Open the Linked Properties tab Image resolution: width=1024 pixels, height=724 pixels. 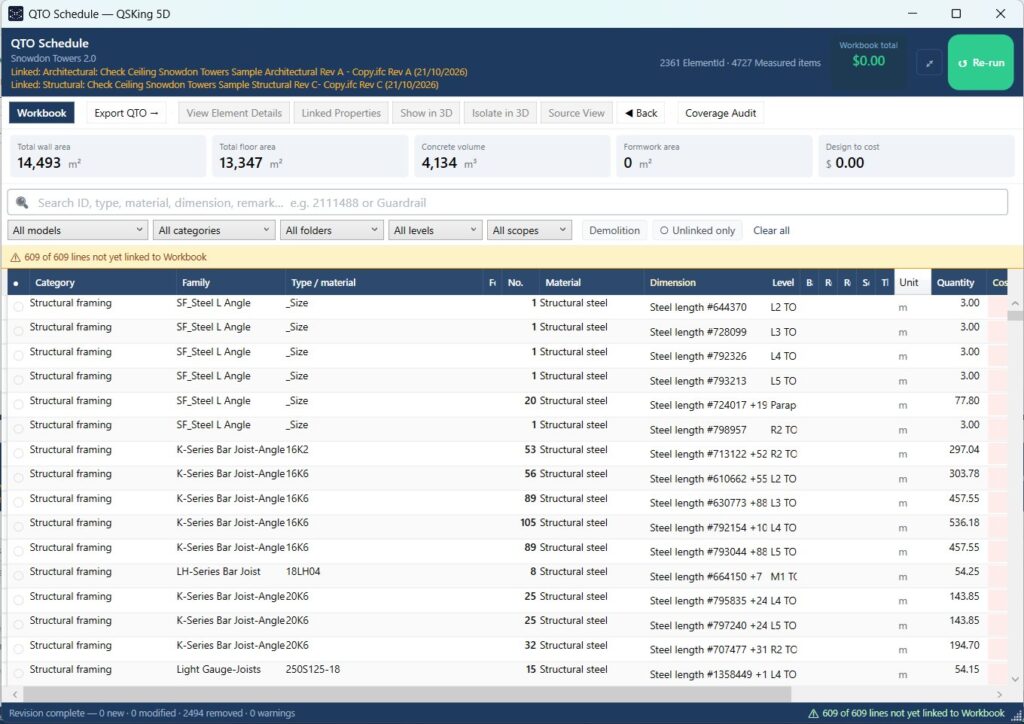(x=341, y=113)
